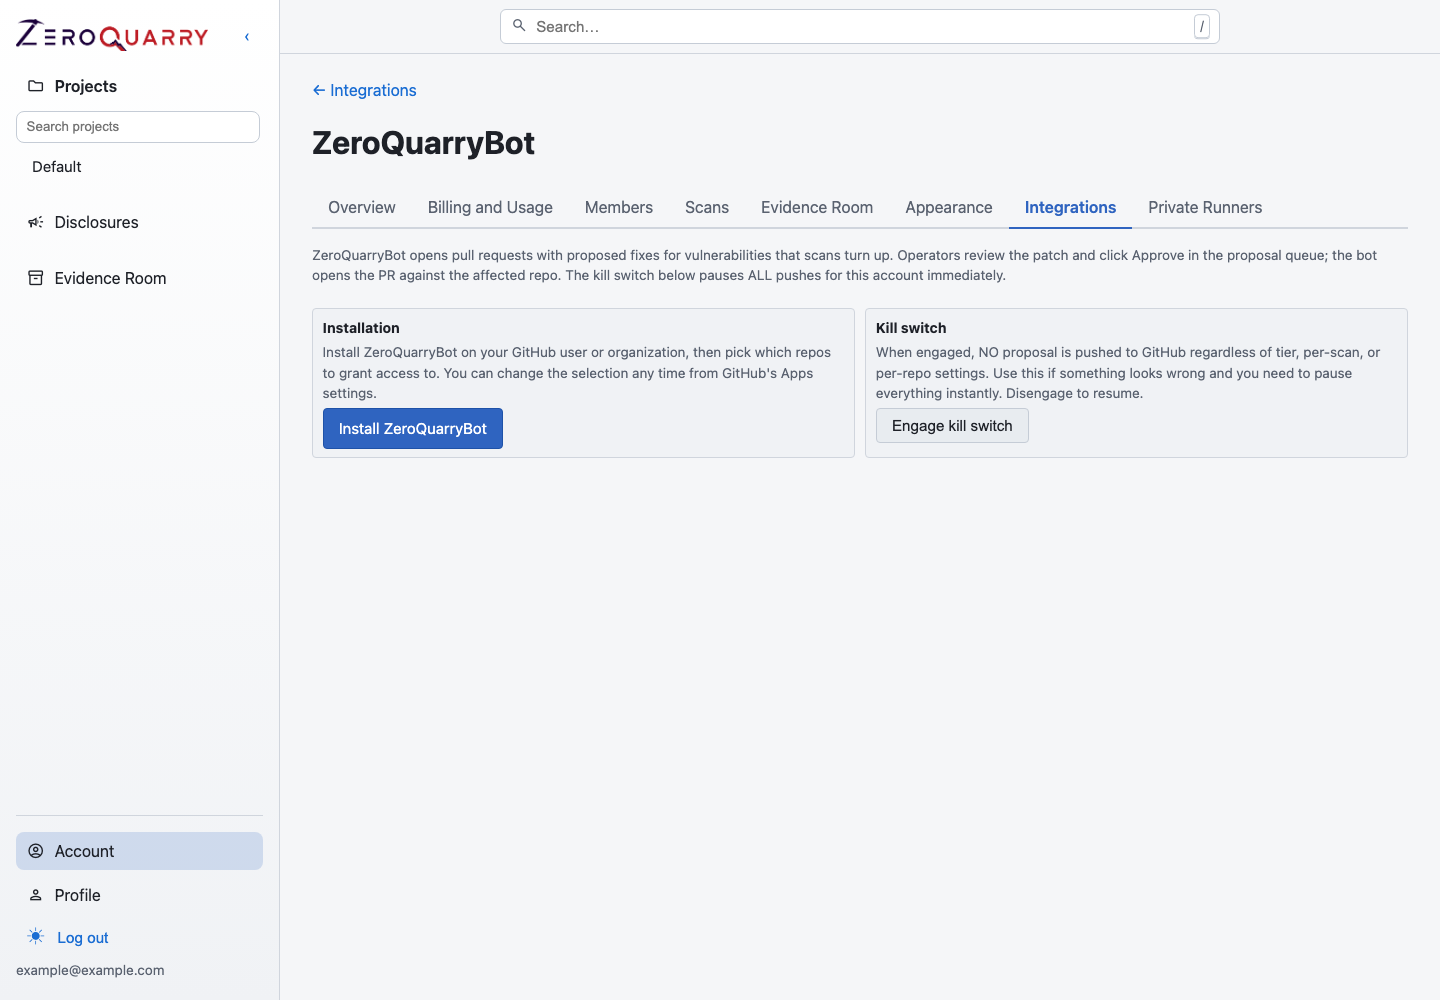The image size is (1440, 1000).
Task: Log out of the account
Action: pos(83,938)
